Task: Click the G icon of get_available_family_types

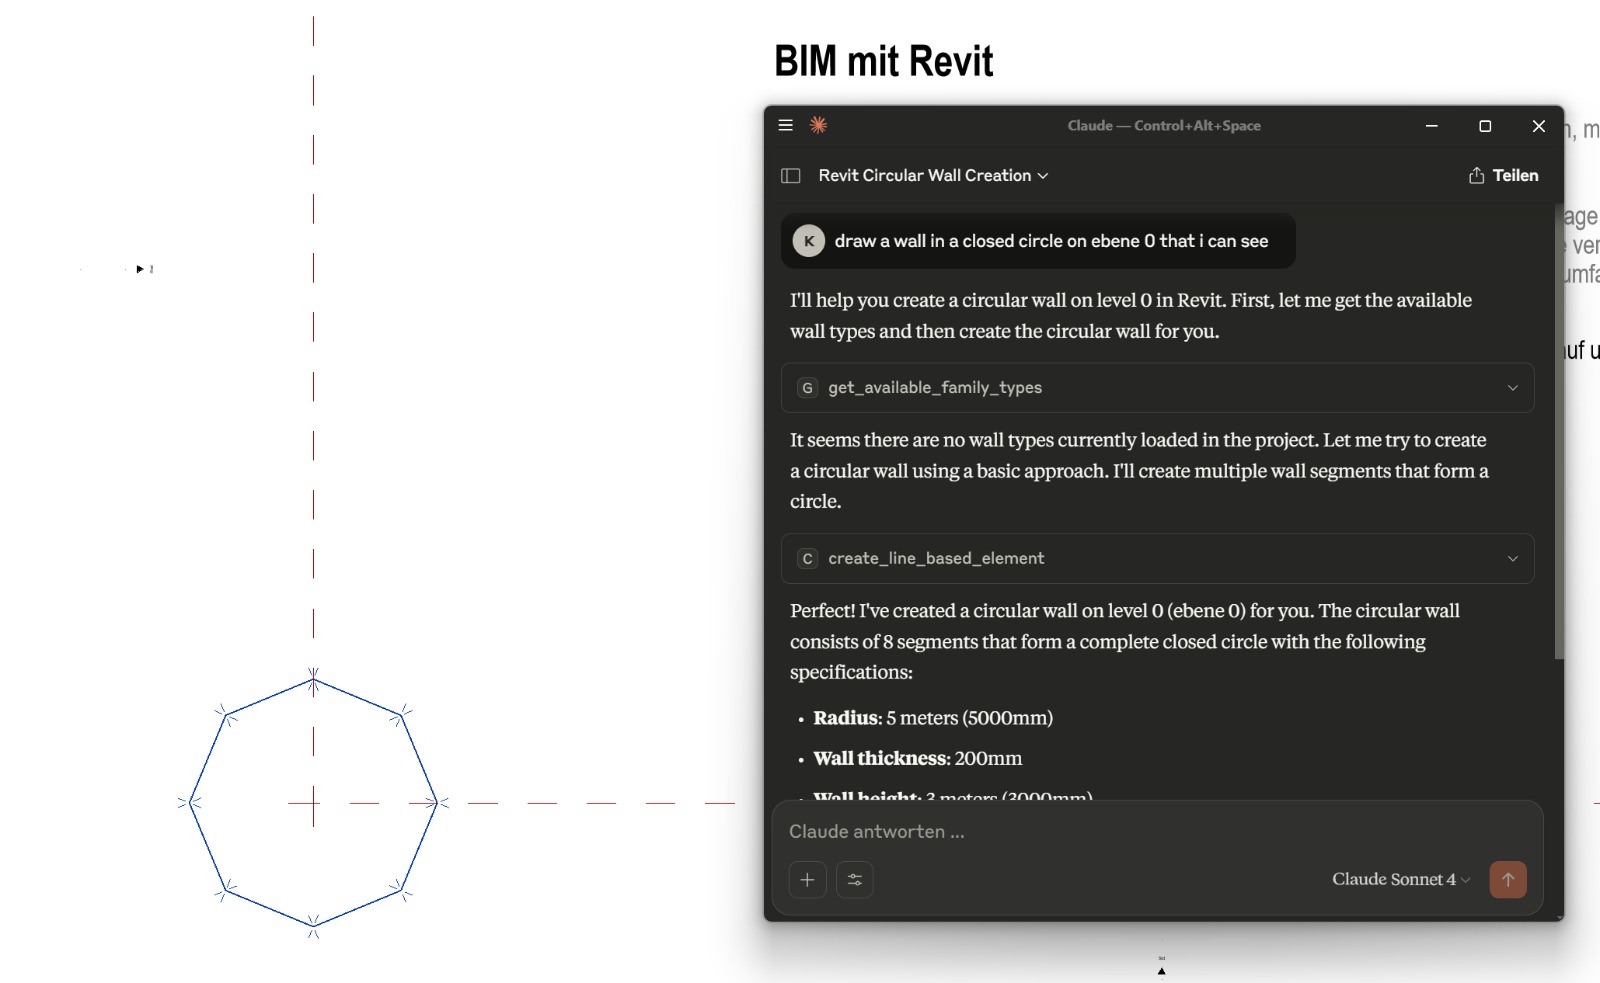Action: click(808, 388)
